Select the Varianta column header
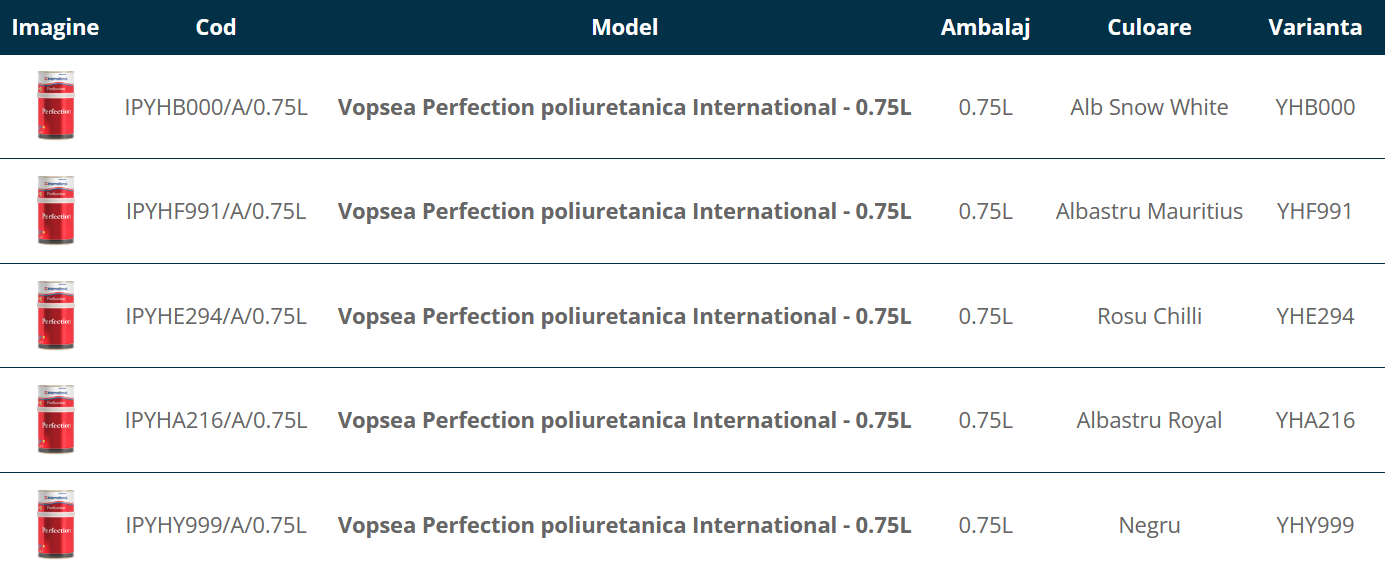Screen dimensions: 1385x575 [x=1315, y=27]
